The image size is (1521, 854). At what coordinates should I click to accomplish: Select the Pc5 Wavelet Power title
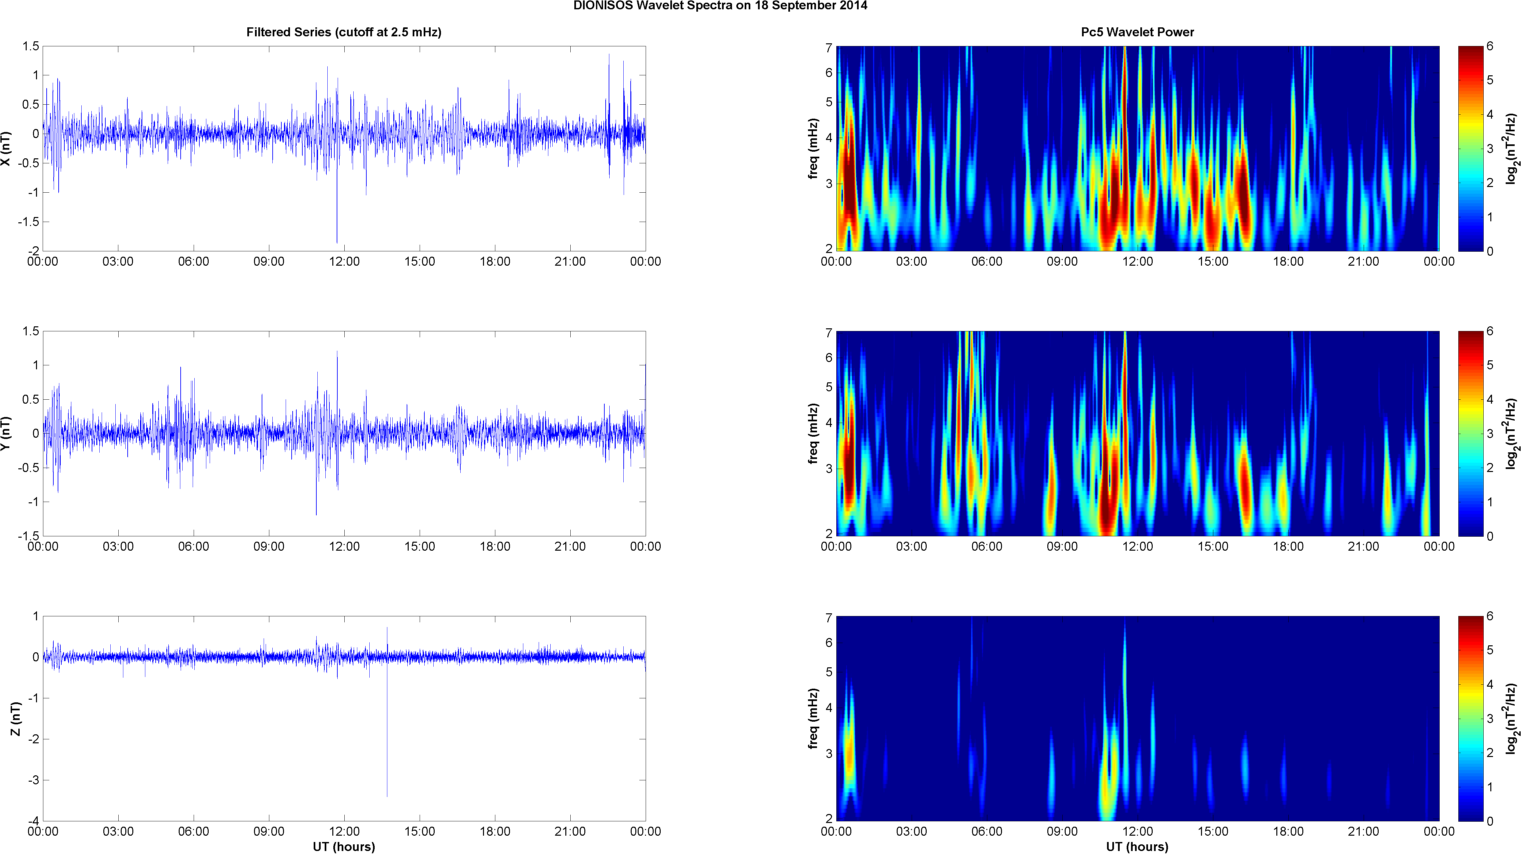tap(1137, 32)
